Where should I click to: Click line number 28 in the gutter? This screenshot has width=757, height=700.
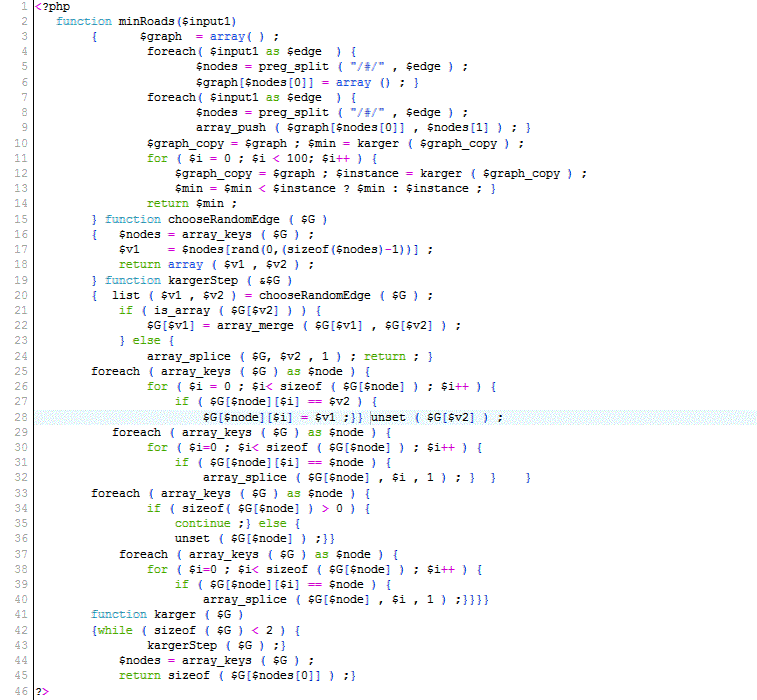tap(20, 416)
